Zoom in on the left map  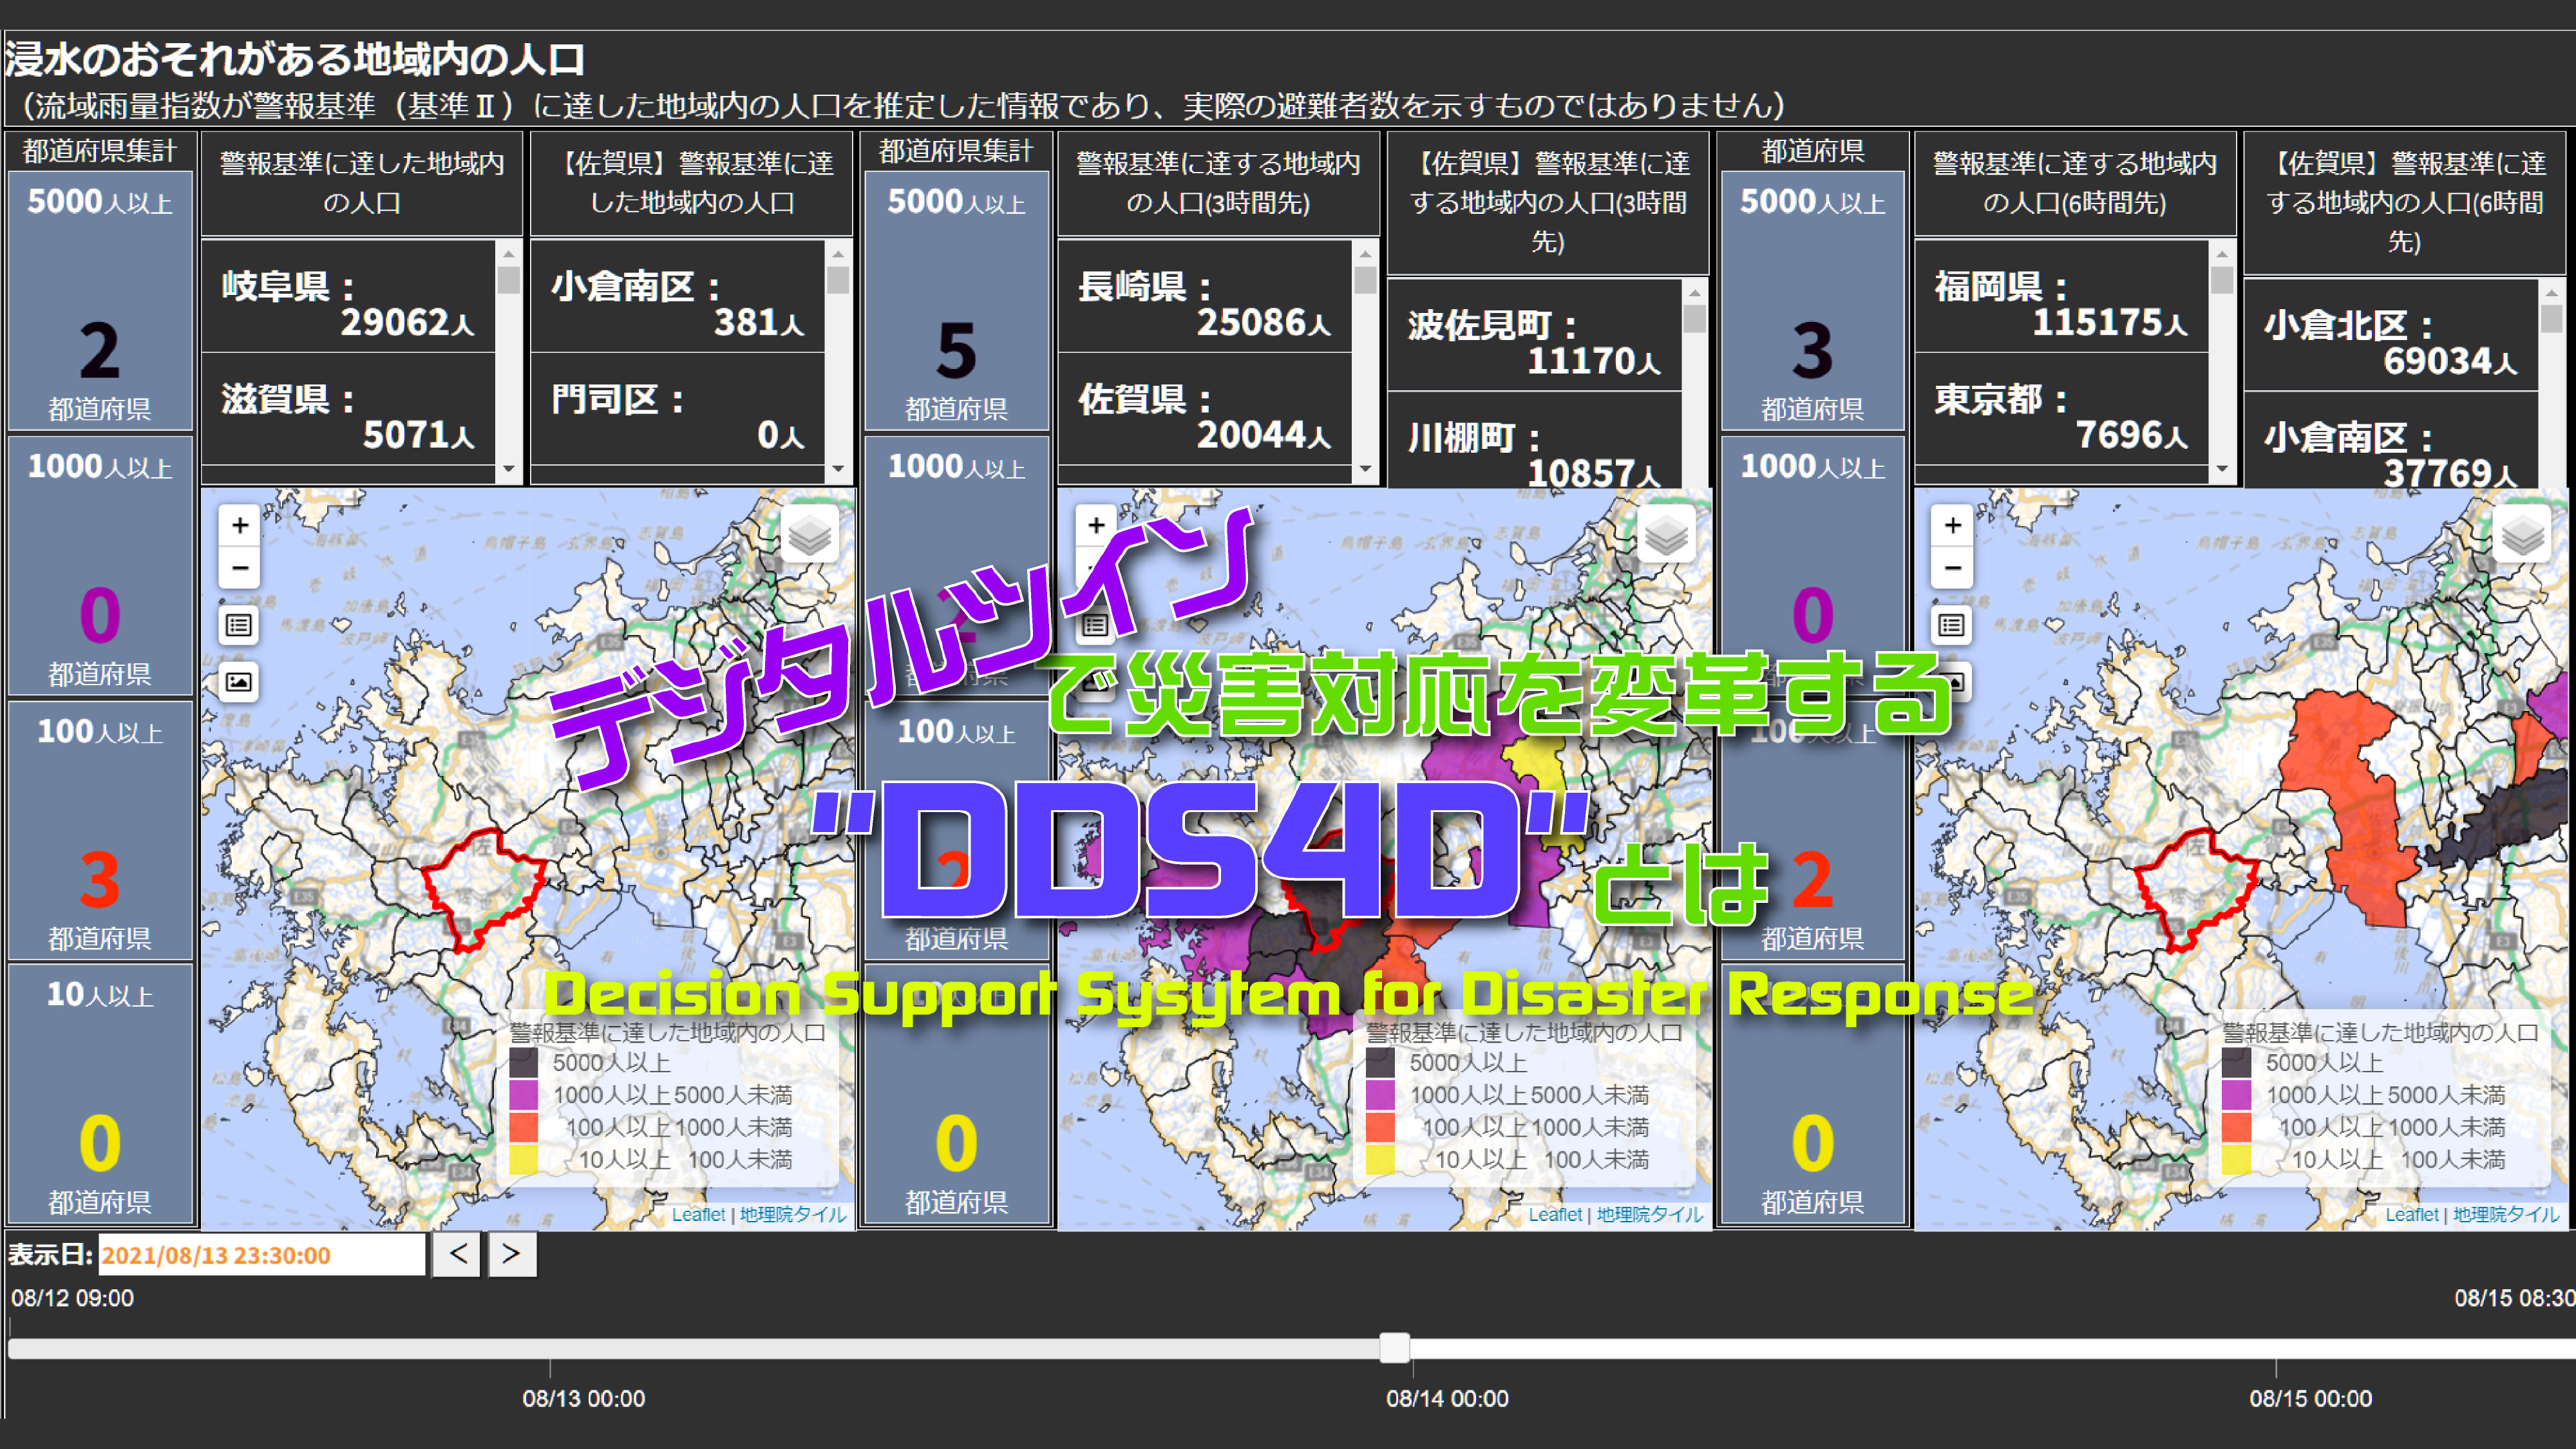(239, 525)
